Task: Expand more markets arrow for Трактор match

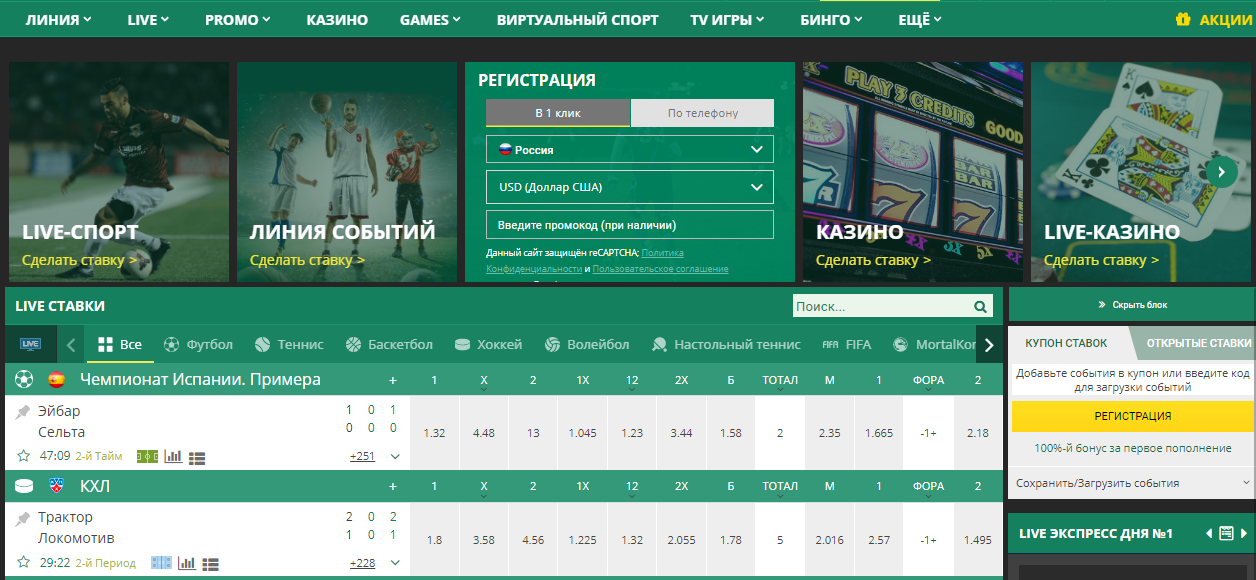Action: pos(395,562)
